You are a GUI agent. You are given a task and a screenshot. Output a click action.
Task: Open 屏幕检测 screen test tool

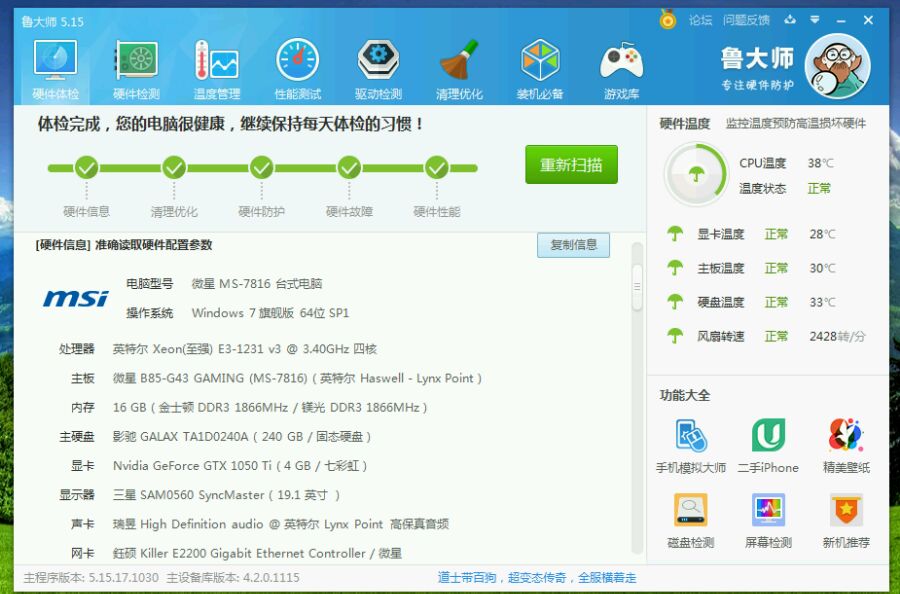768,521
